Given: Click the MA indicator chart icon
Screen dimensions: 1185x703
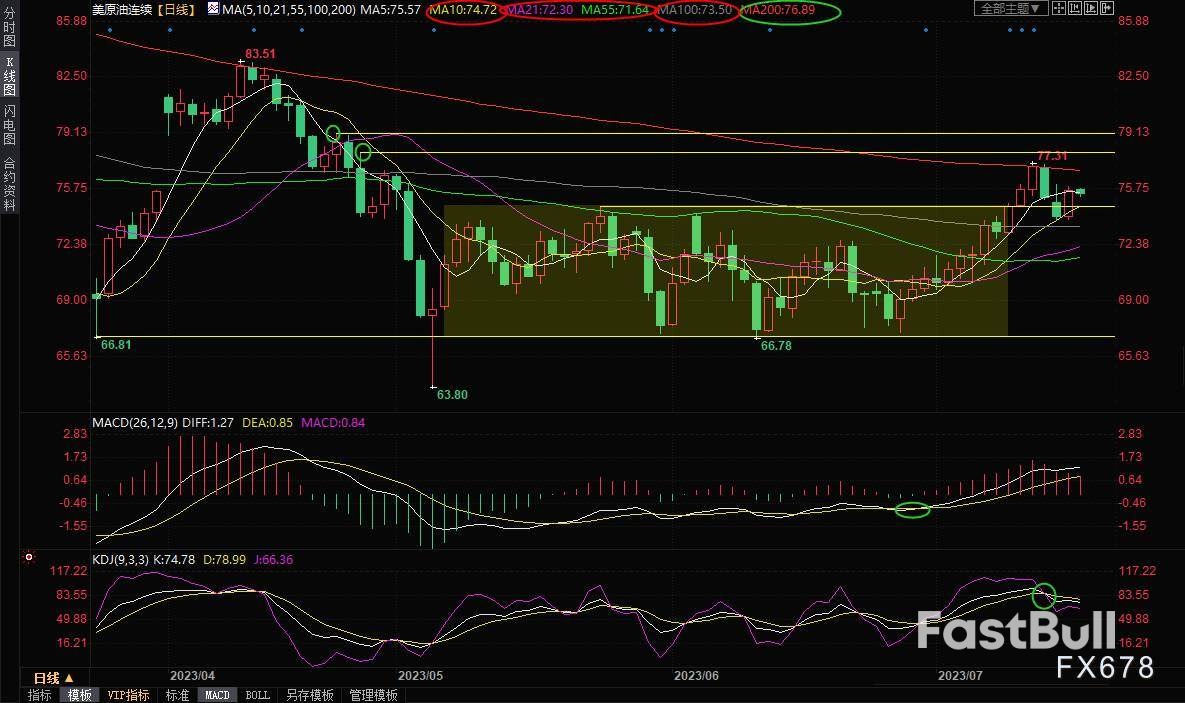Looking at the screenshot, I should pos(213,8).
